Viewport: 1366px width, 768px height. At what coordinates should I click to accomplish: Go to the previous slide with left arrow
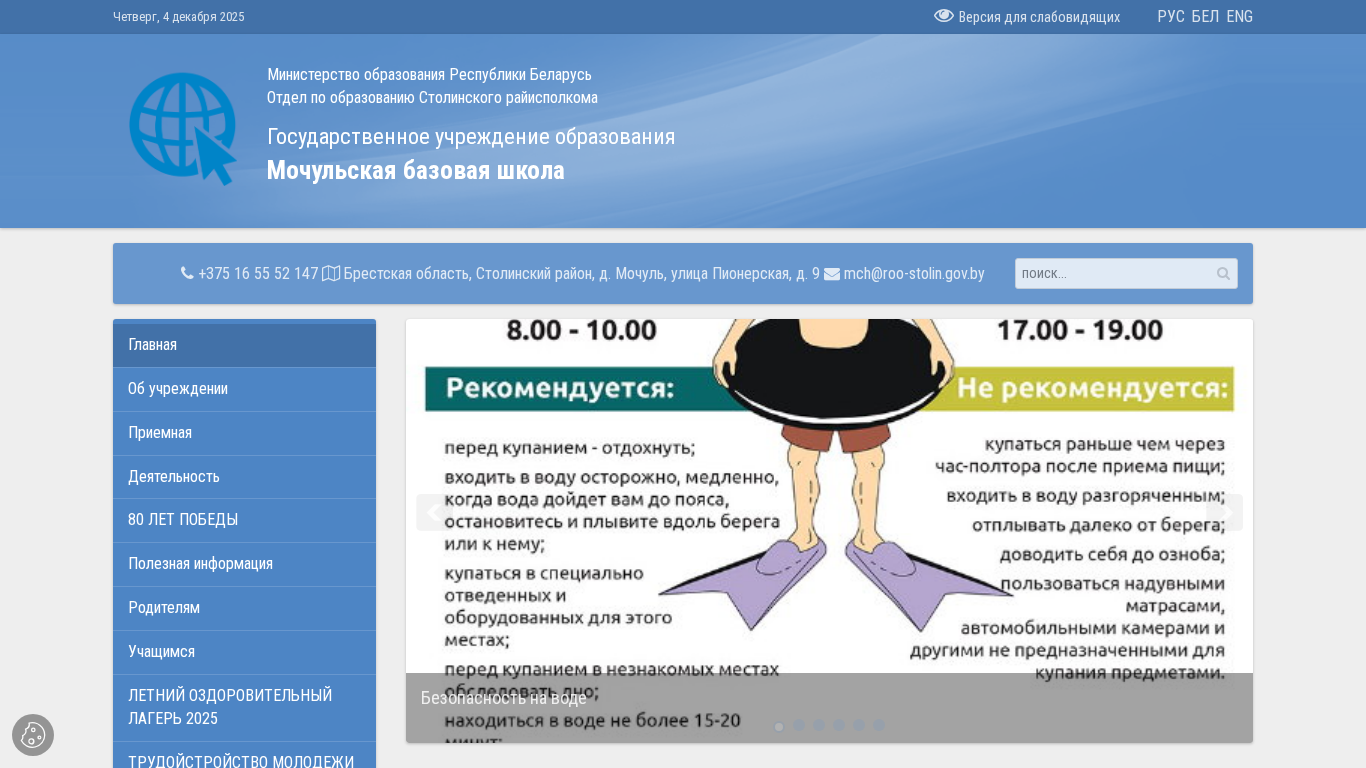coord(434,512)
